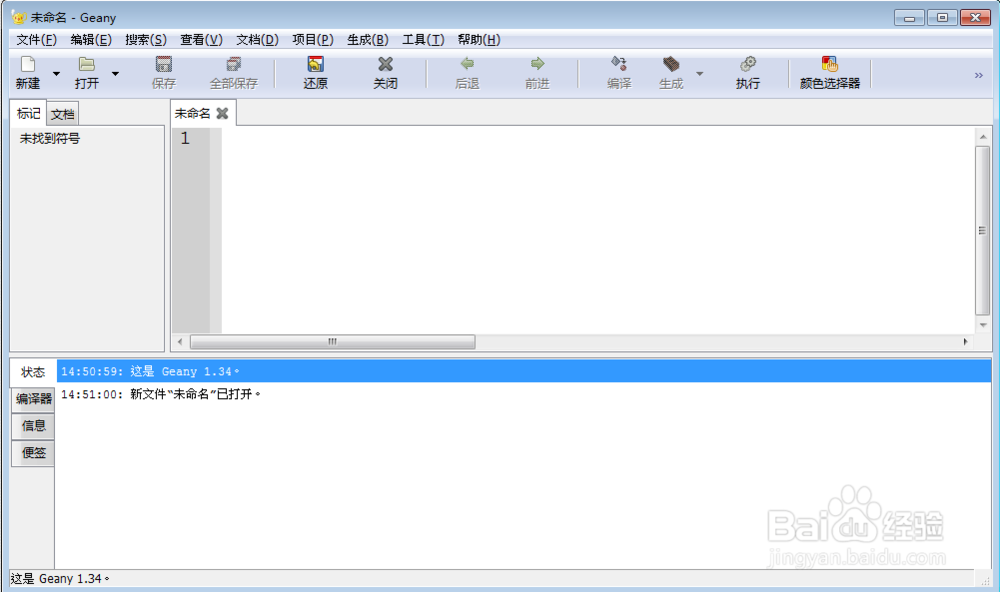Select the 信息 message tab

click(x=33, y=426)
